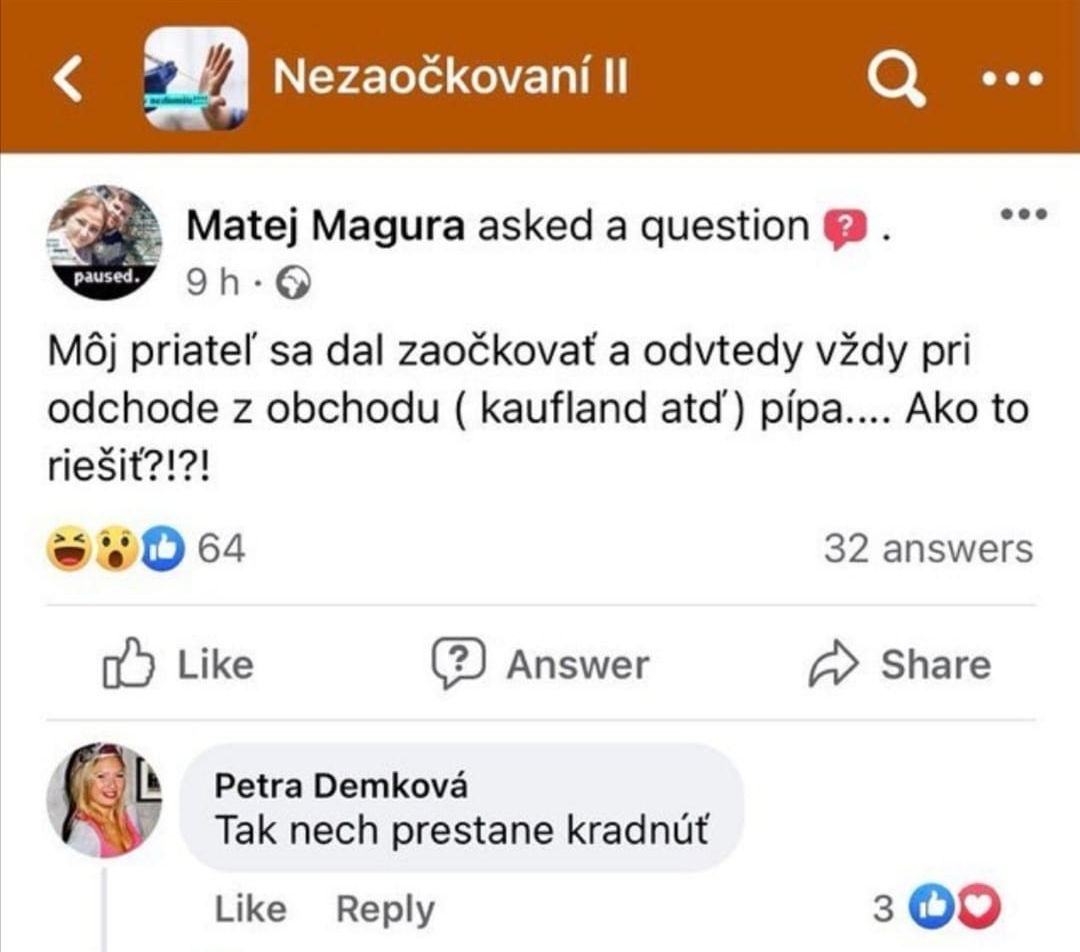The width and height of the screenshot is (1080, 952).
Task: Open the 32 answers list
Action: 928,549
